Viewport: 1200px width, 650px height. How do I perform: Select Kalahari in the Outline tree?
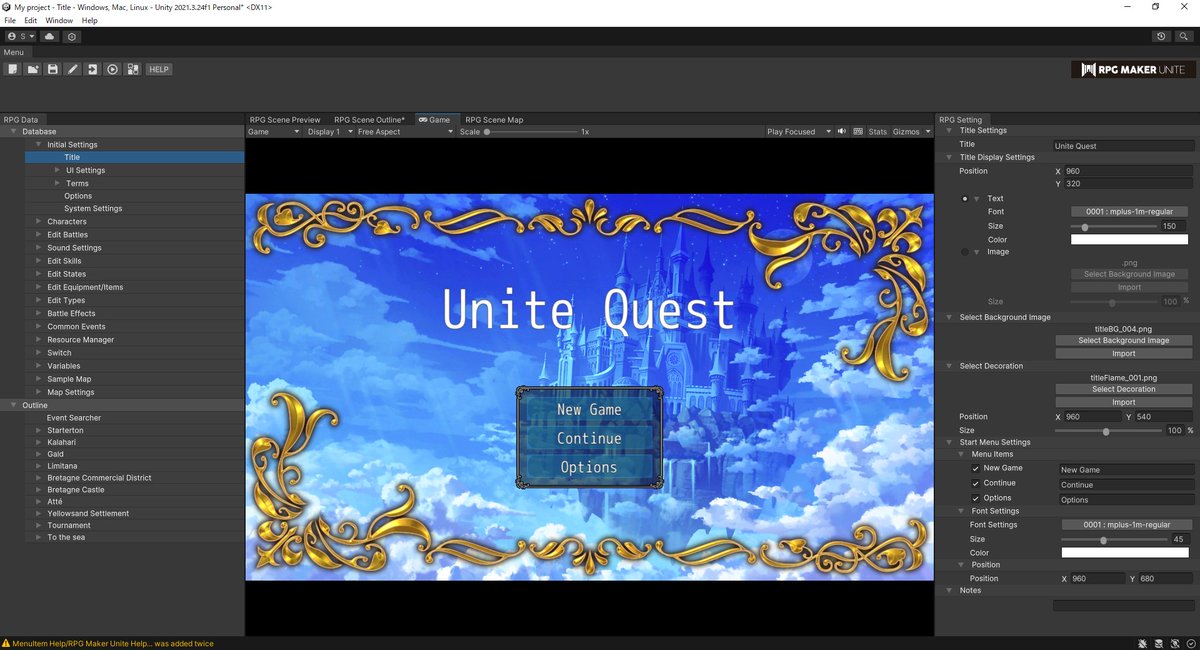(62, 441)
